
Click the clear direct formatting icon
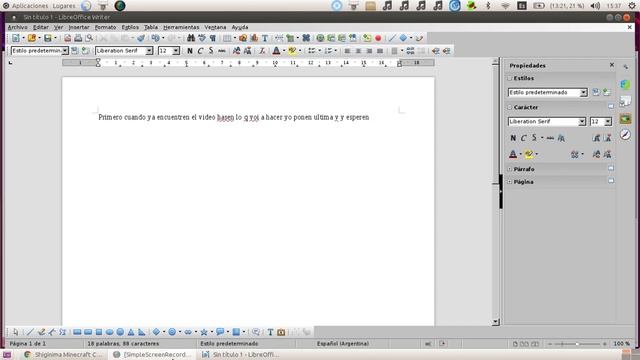[x=262, y=51]
